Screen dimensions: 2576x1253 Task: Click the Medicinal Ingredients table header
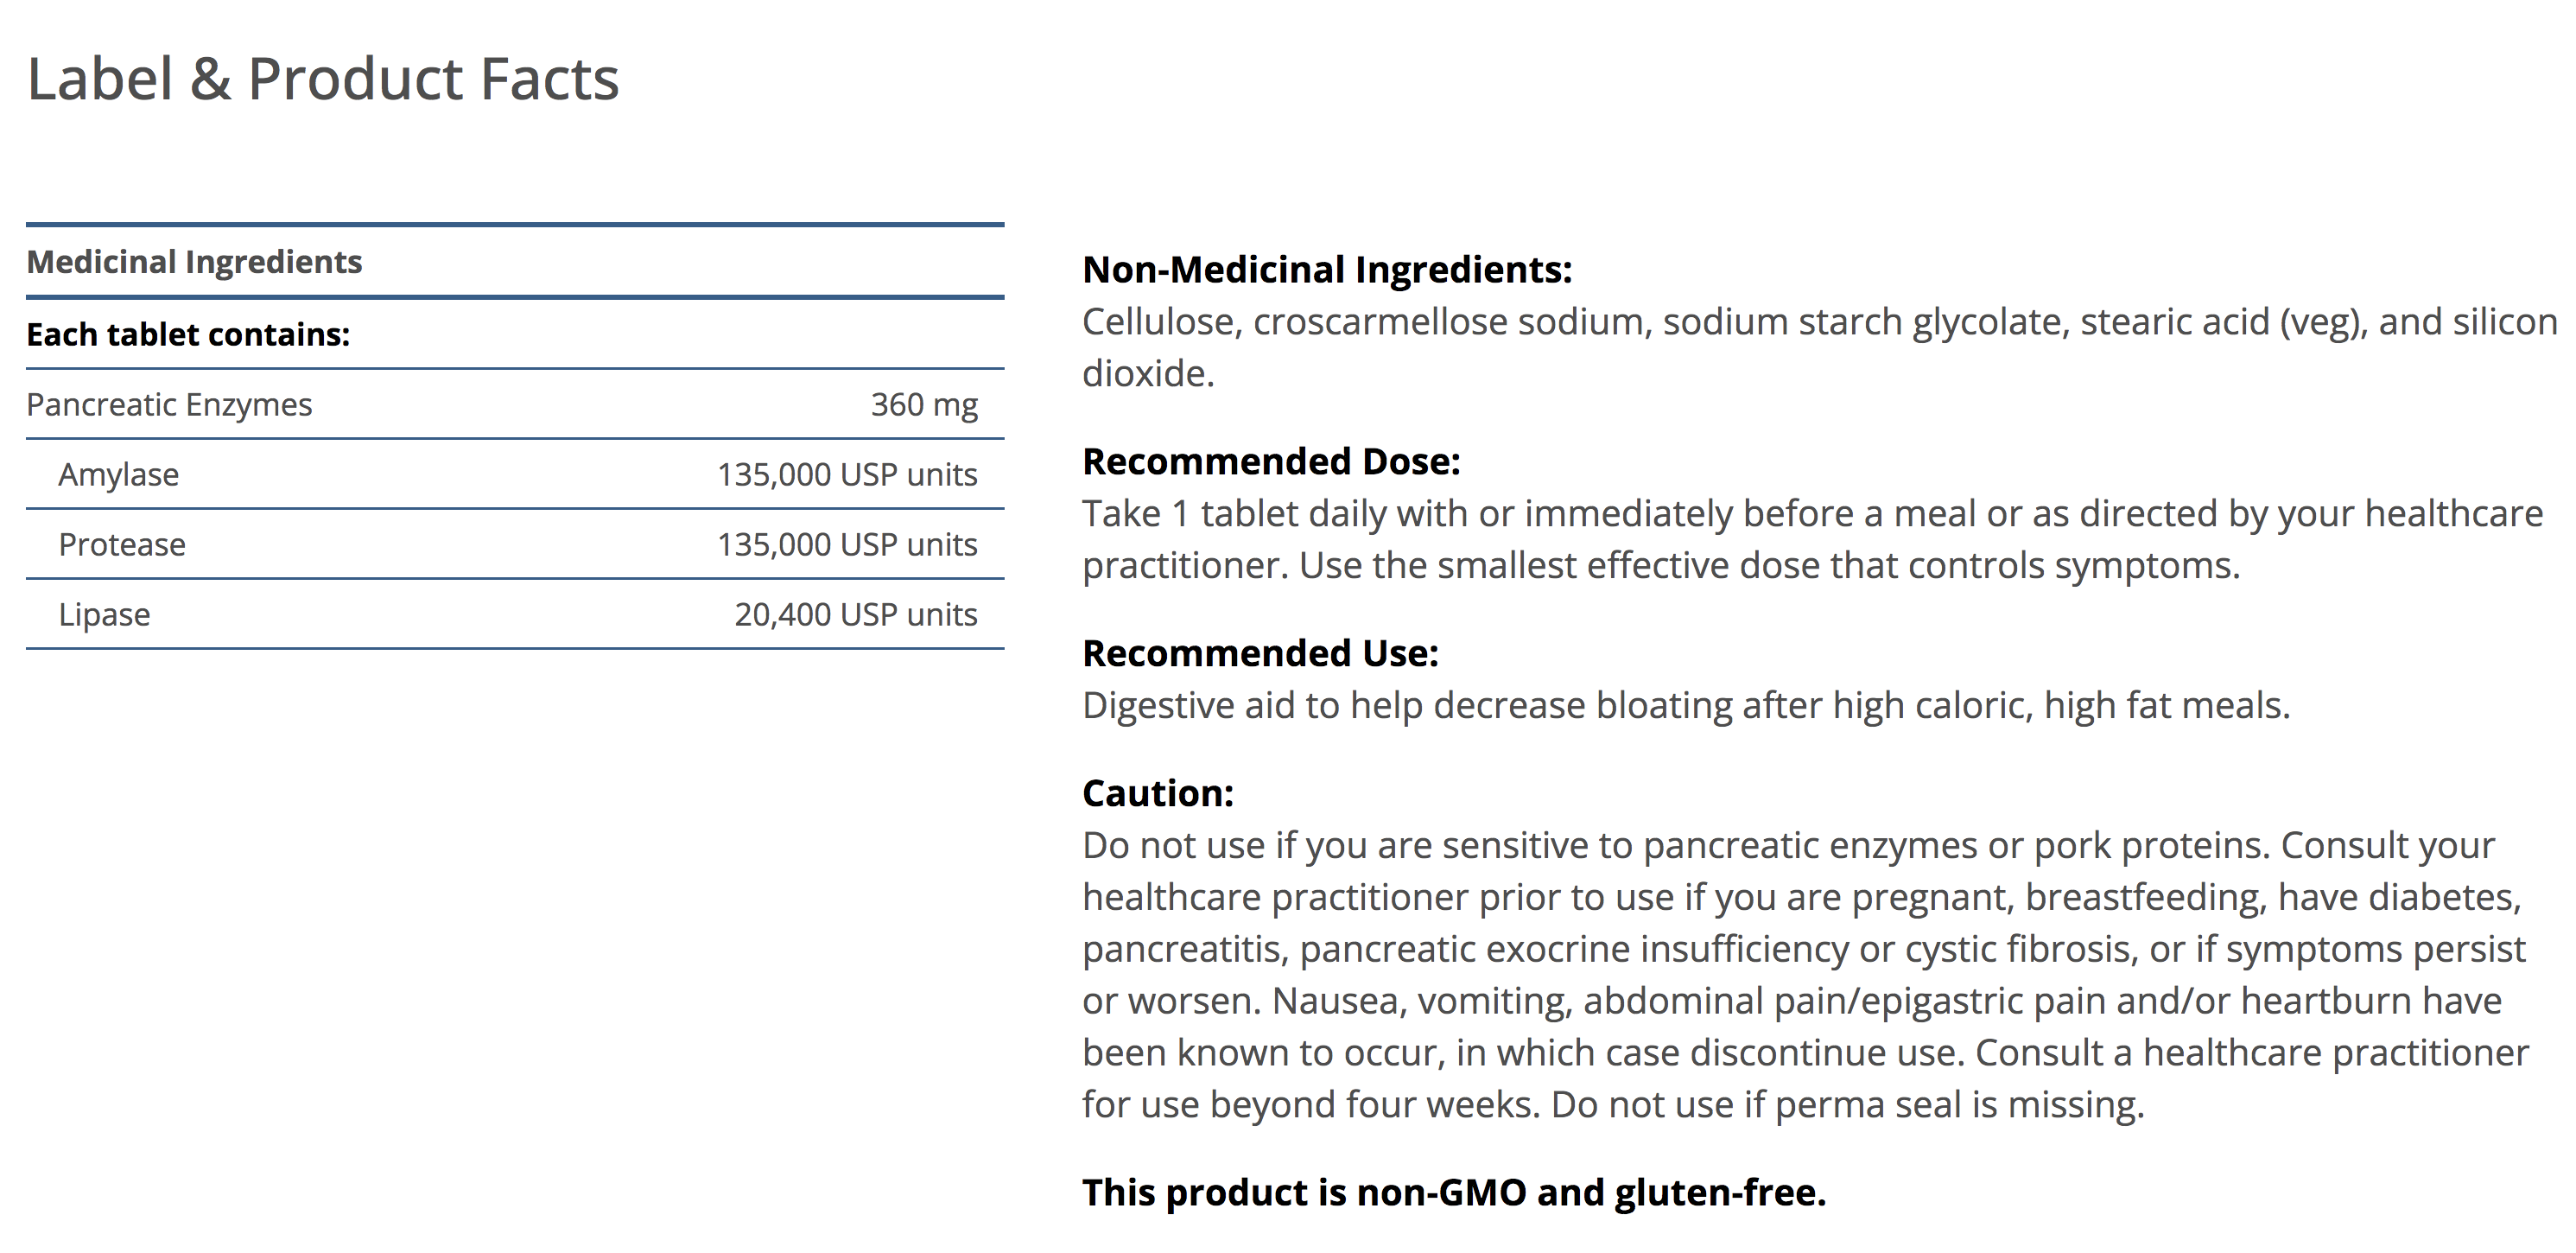click(194, 262)
